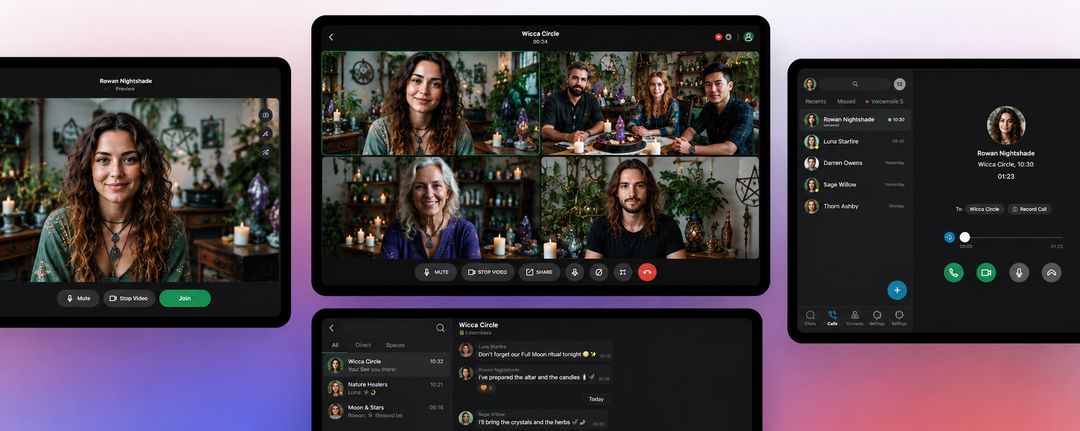Image resolution: width=1080 pixels, height=431 pixels.
Task: Click gray microphone button in call details
Action: pos(1019,273)
